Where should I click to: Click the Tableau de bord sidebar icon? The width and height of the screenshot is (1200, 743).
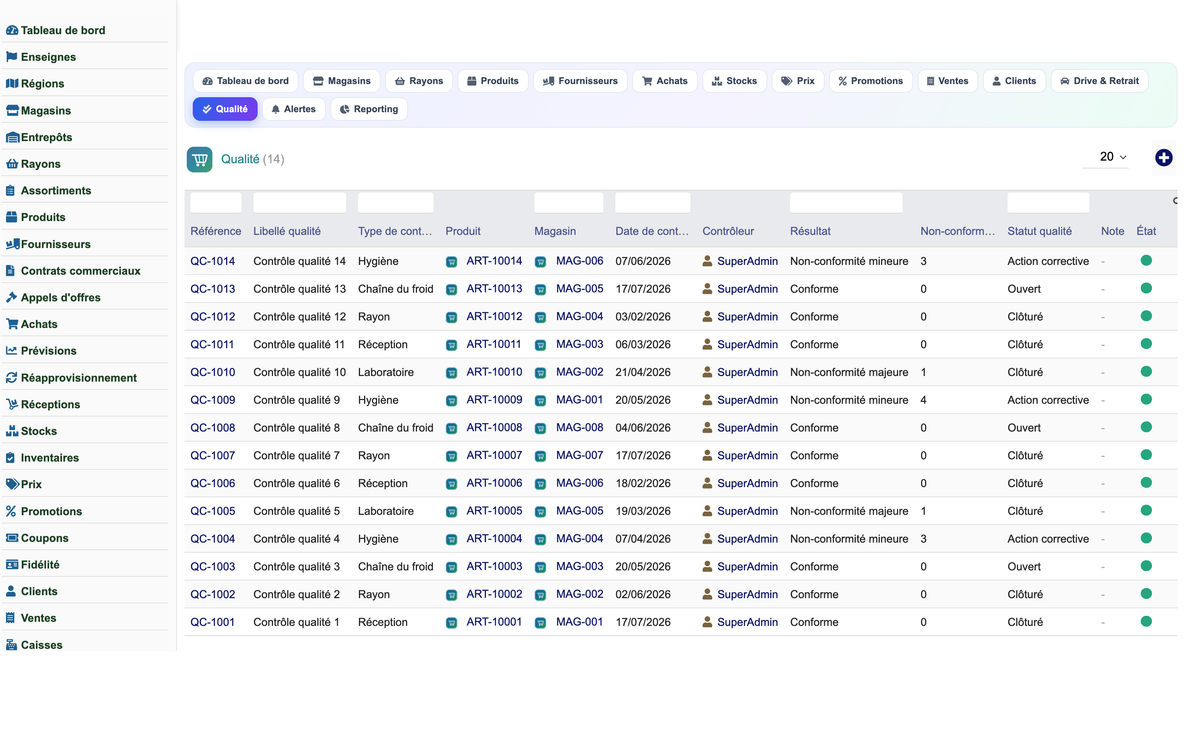pyautogui.click(x=12, y=31)
